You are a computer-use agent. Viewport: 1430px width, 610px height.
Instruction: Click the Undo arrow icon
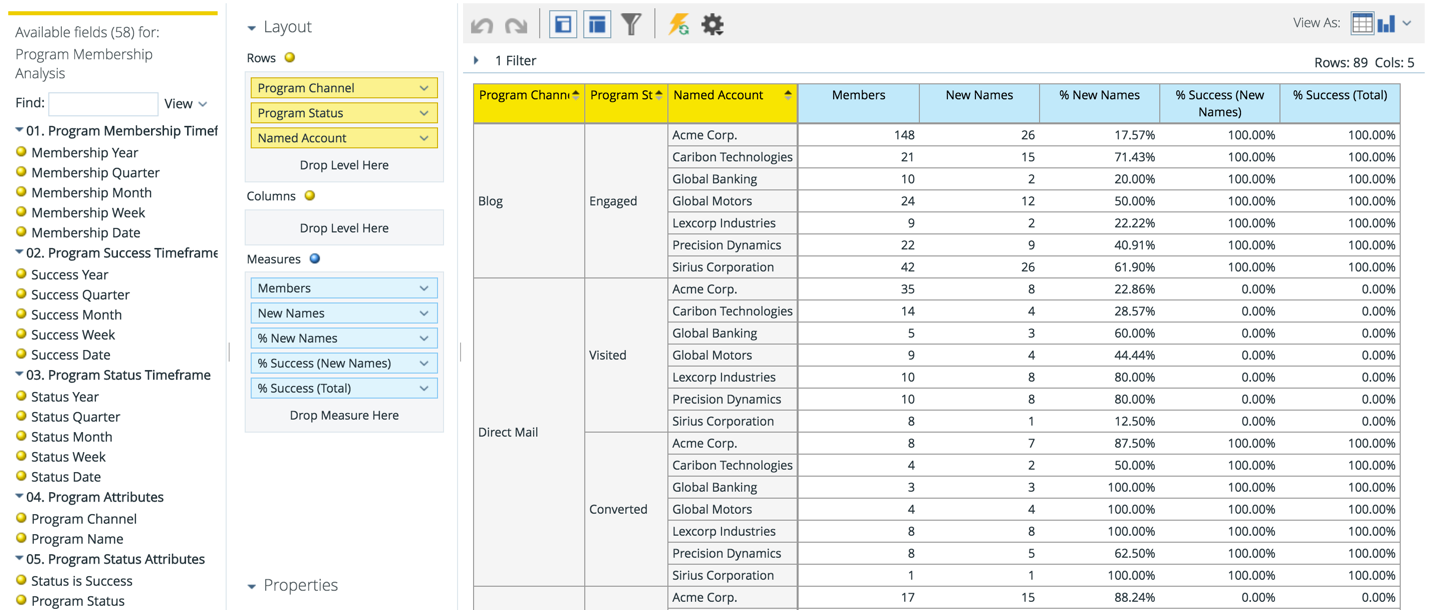click(482, 25)
